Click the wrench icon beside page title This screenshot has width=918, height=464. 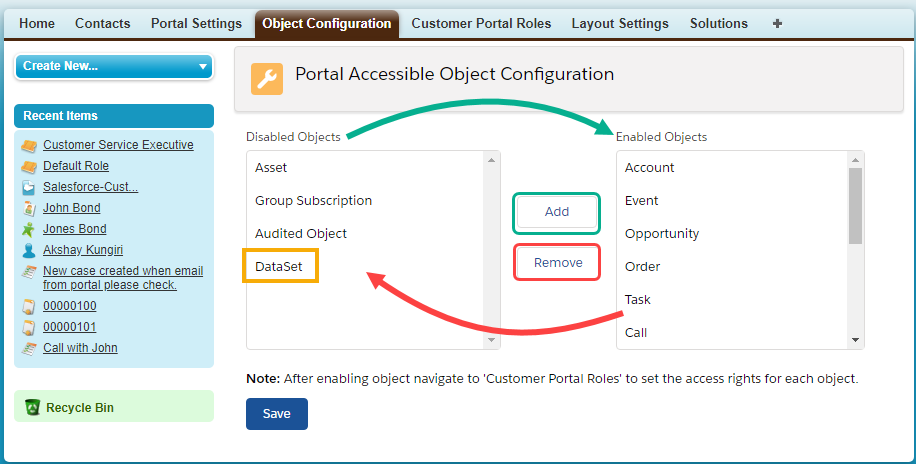[266, 78]
